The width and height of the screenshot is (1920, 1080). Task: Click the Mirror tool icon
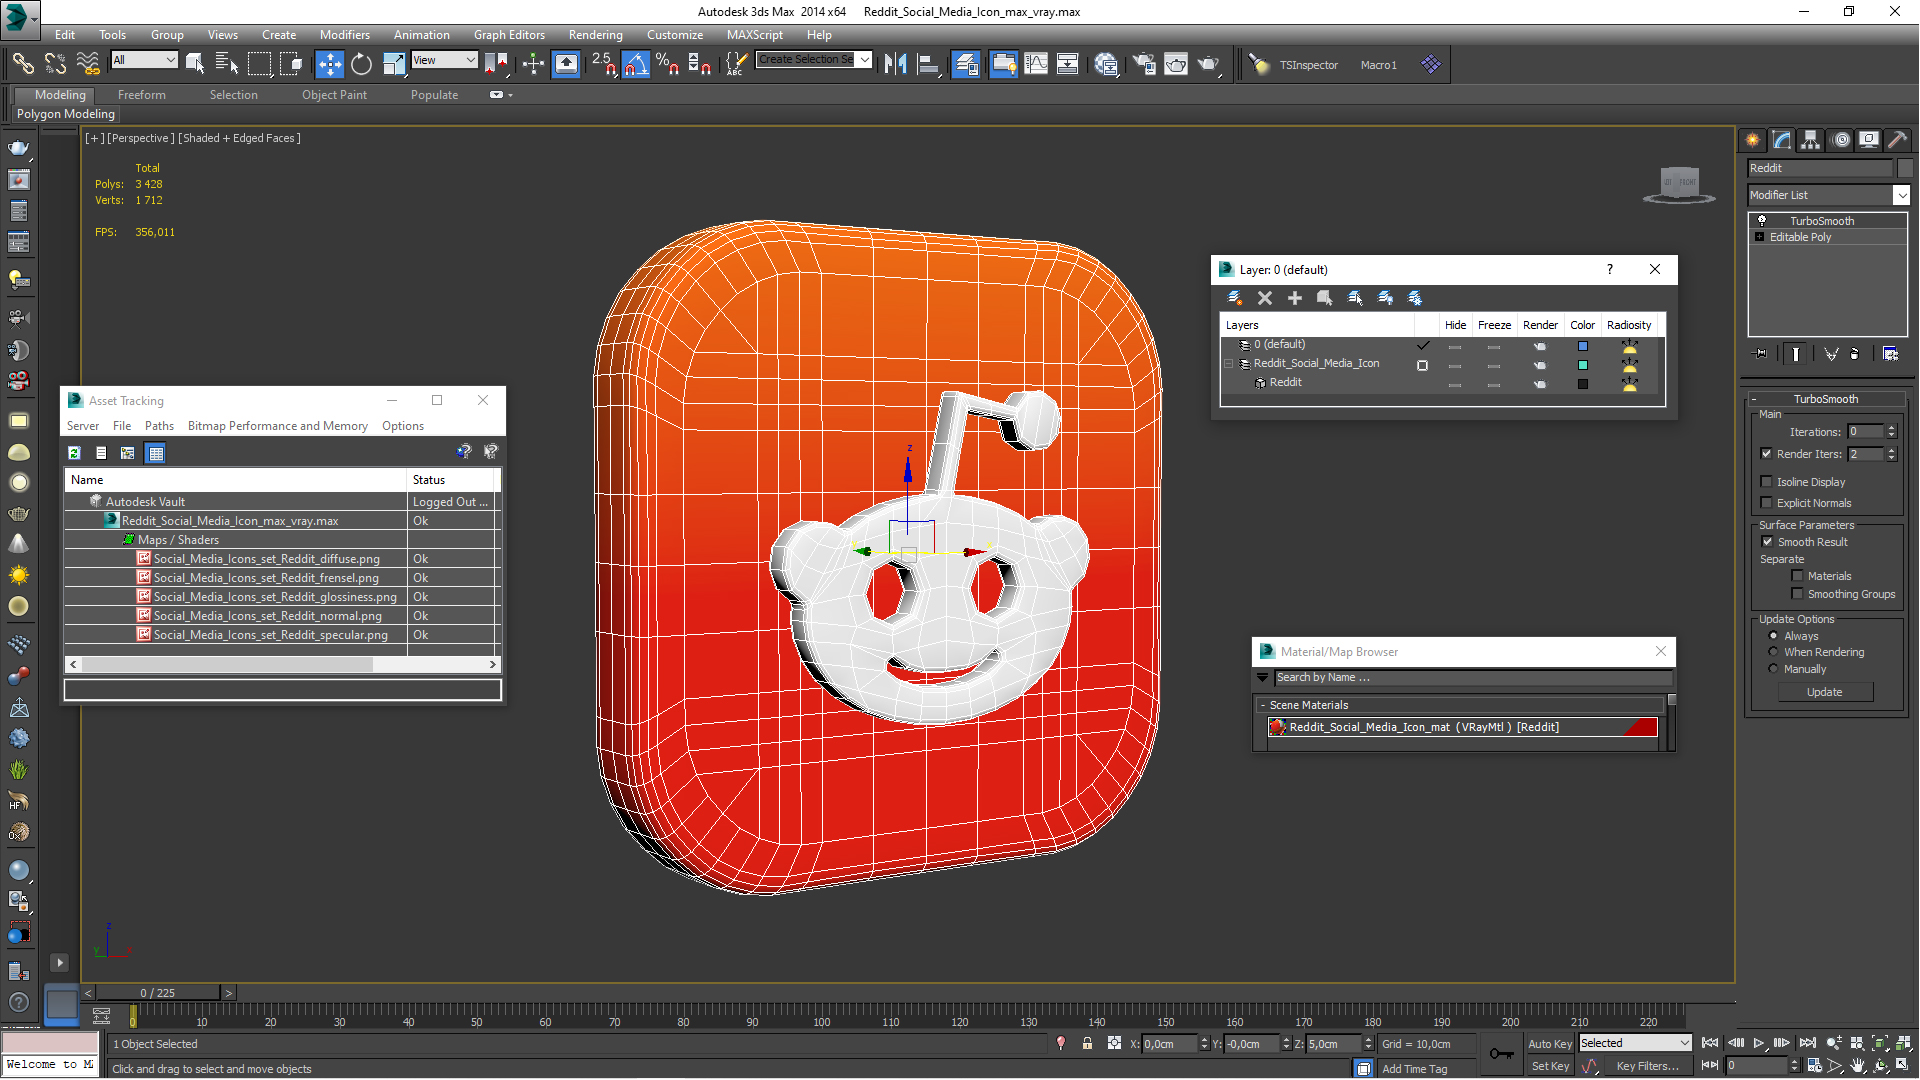[896, 64]
